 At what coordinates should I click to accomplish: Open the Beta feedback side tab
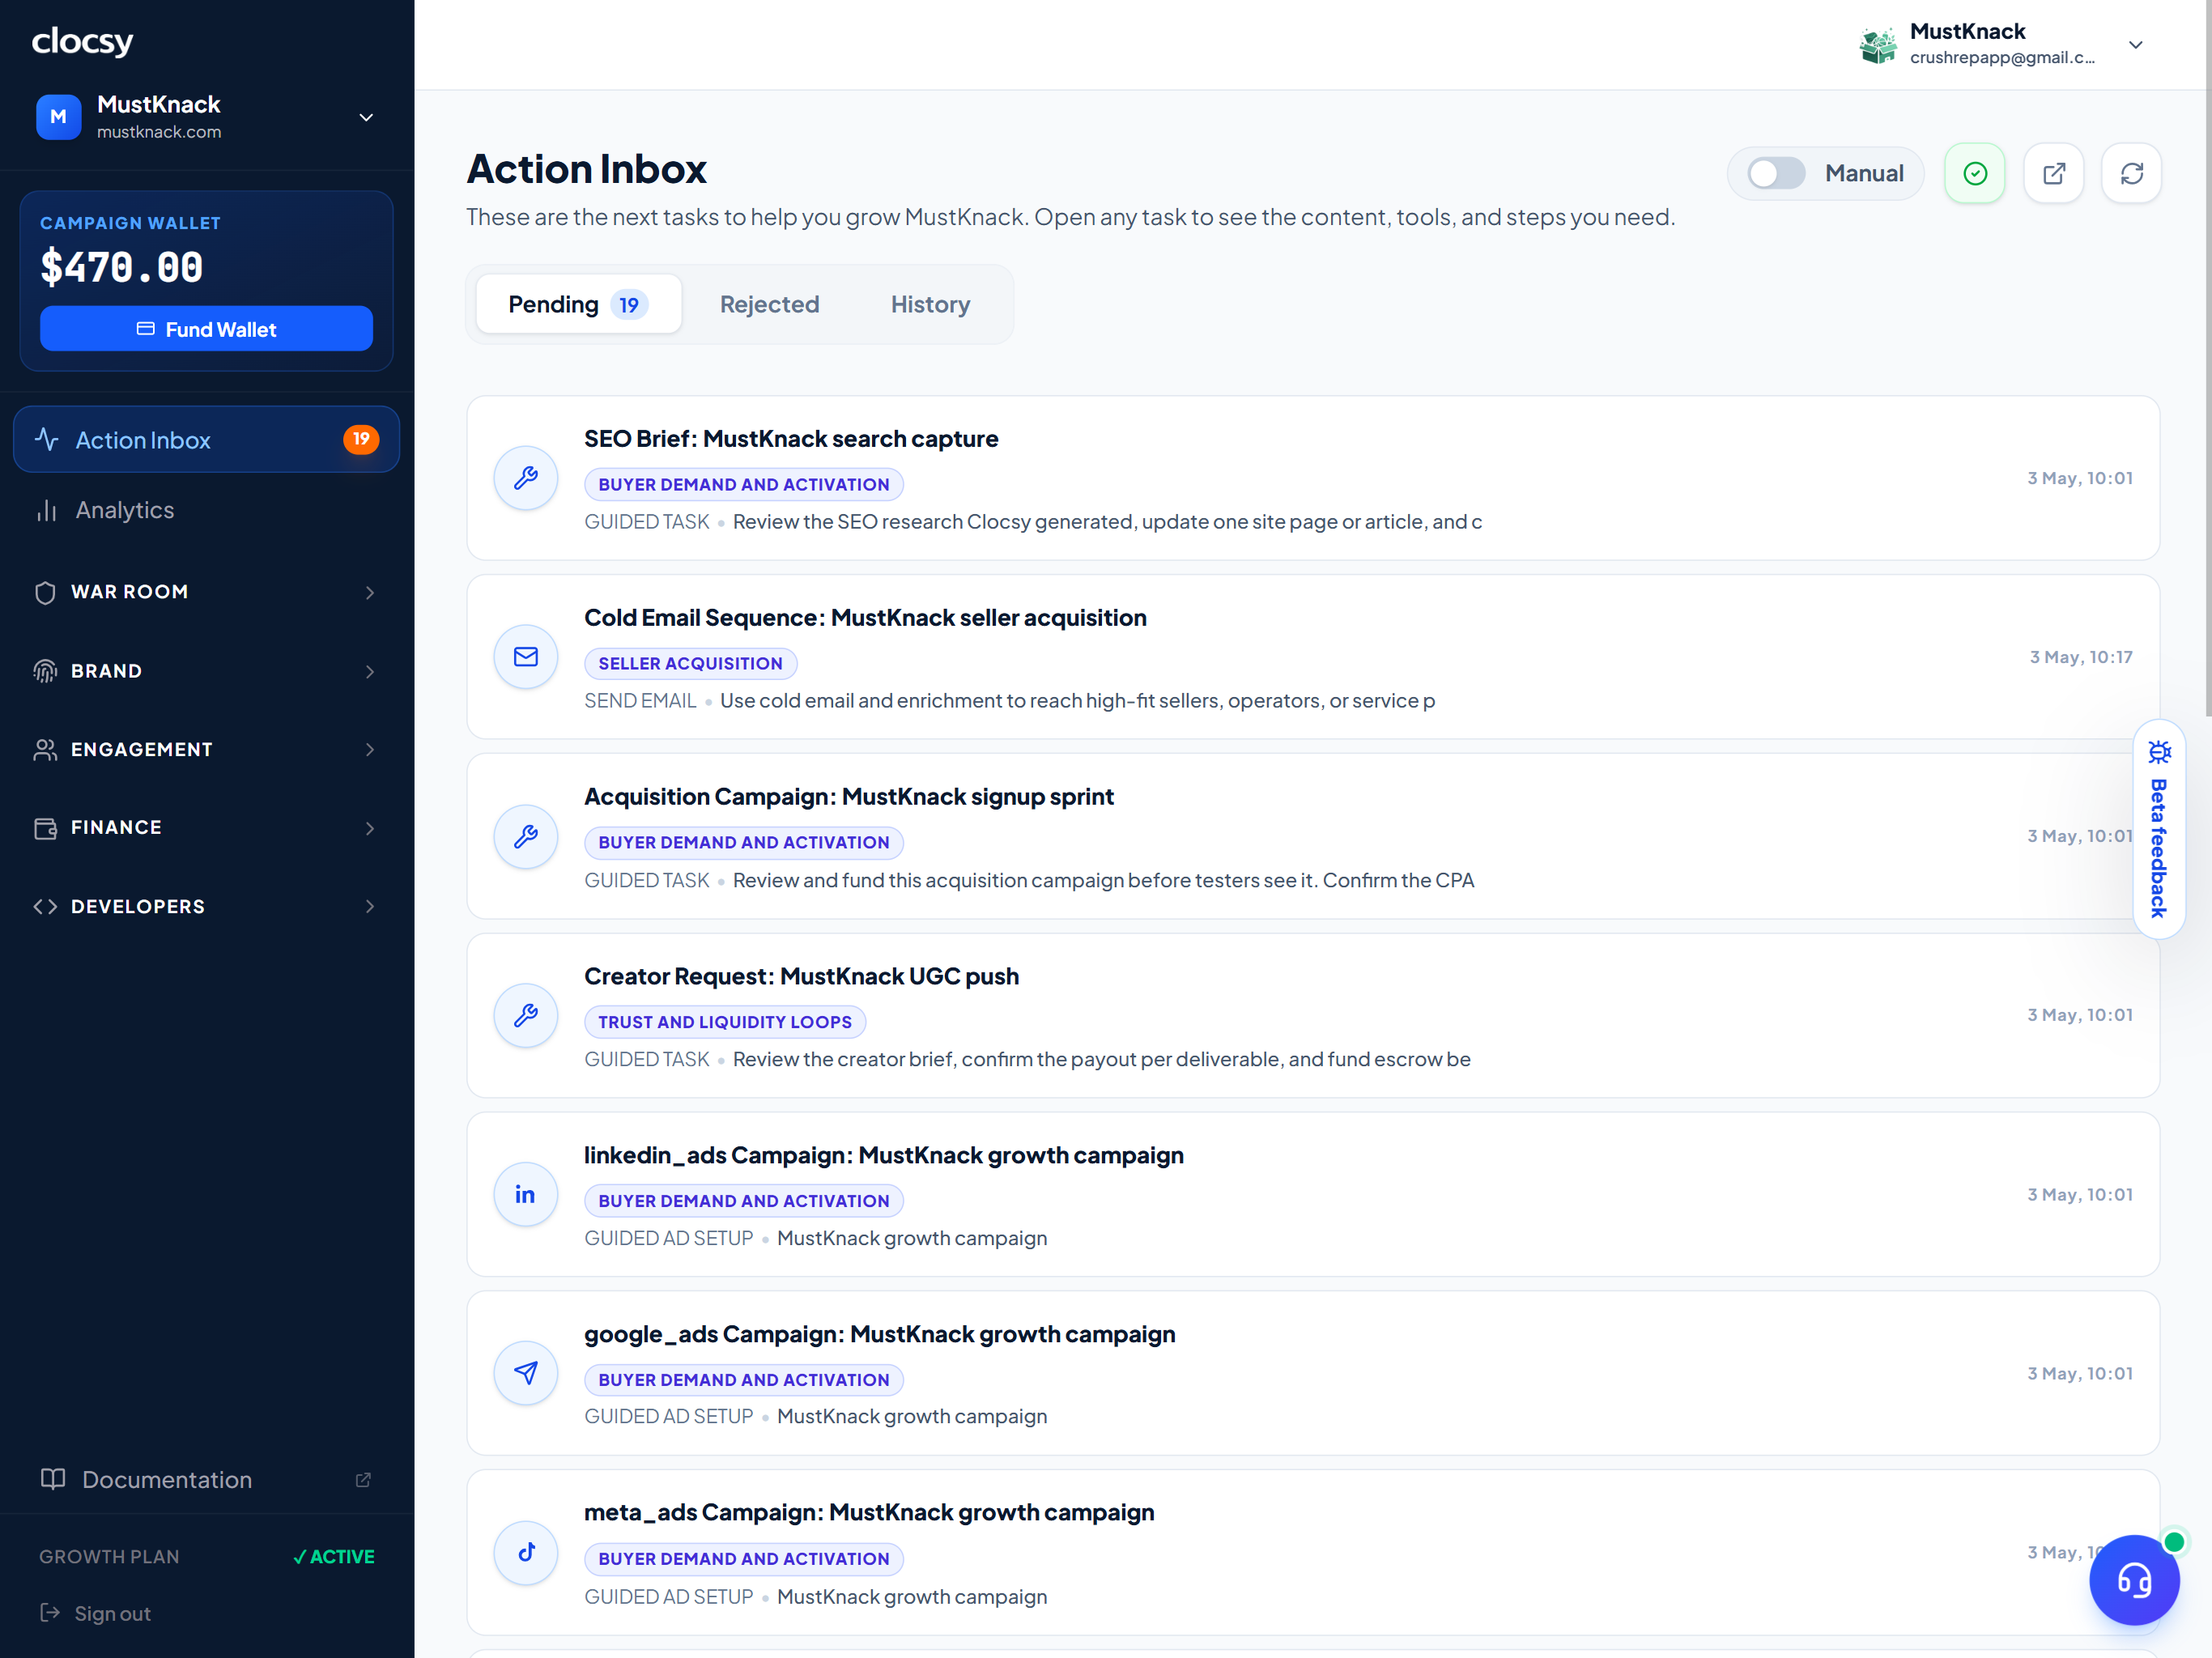coord(2159,829)
